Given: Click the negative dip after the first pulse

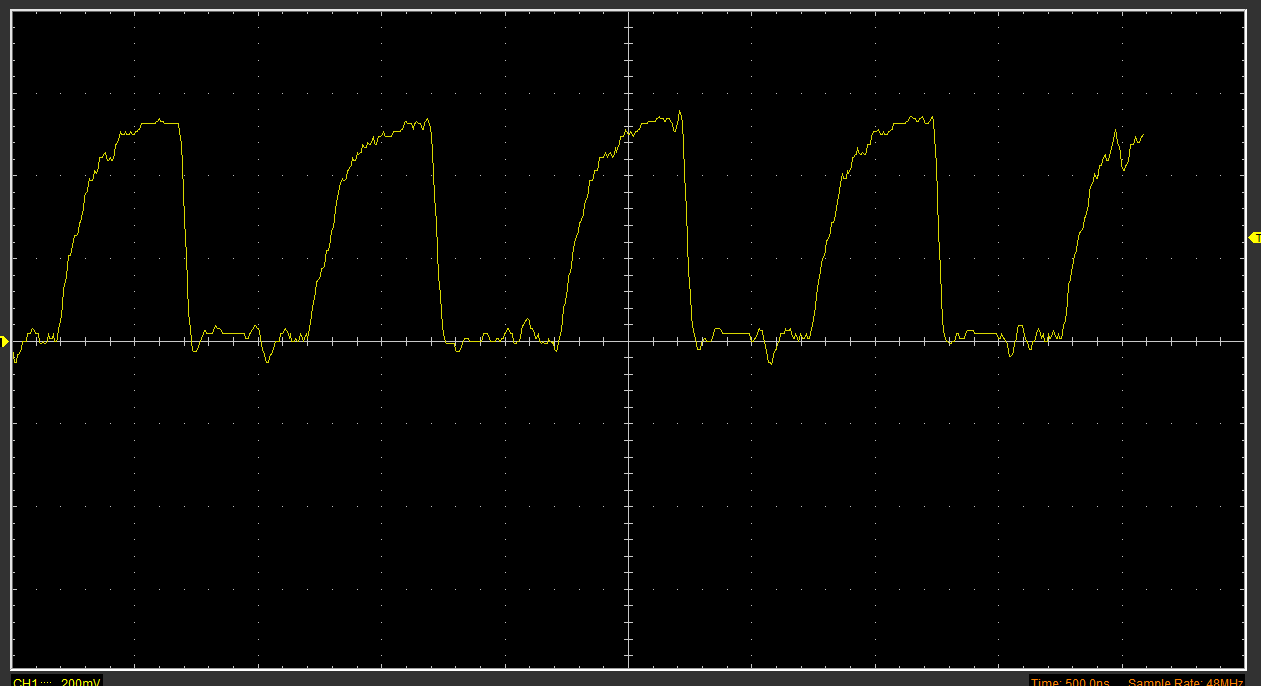Looking at the screenshot, I should click(x=267, y=361).
